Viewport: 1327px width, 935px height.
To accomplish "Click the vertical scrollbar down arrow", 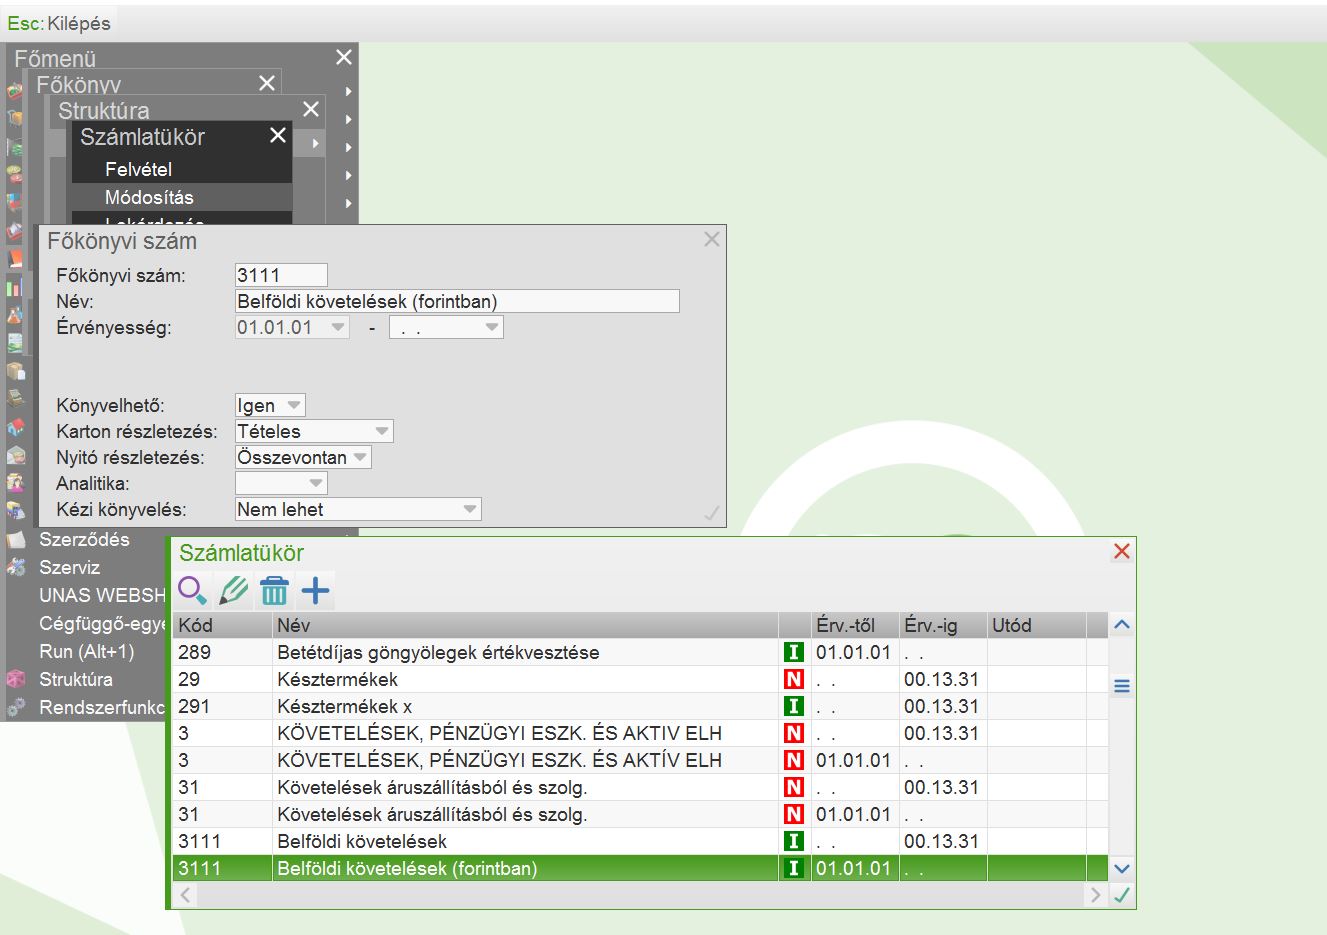I will [x=1122, y=869].
